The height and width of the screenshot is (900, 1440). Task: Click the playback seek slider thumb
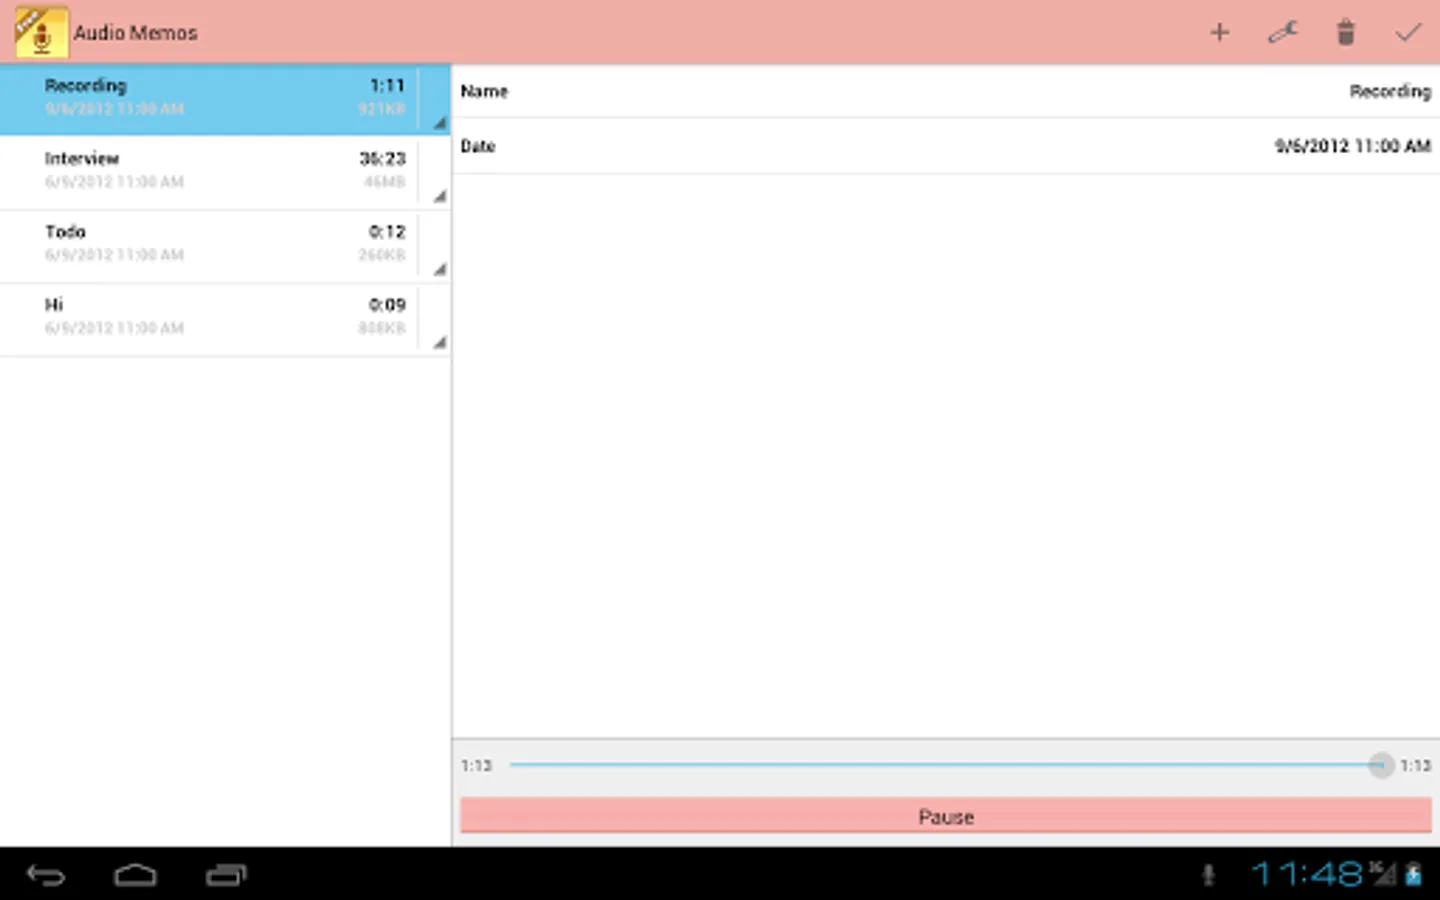coord(1380,765)
